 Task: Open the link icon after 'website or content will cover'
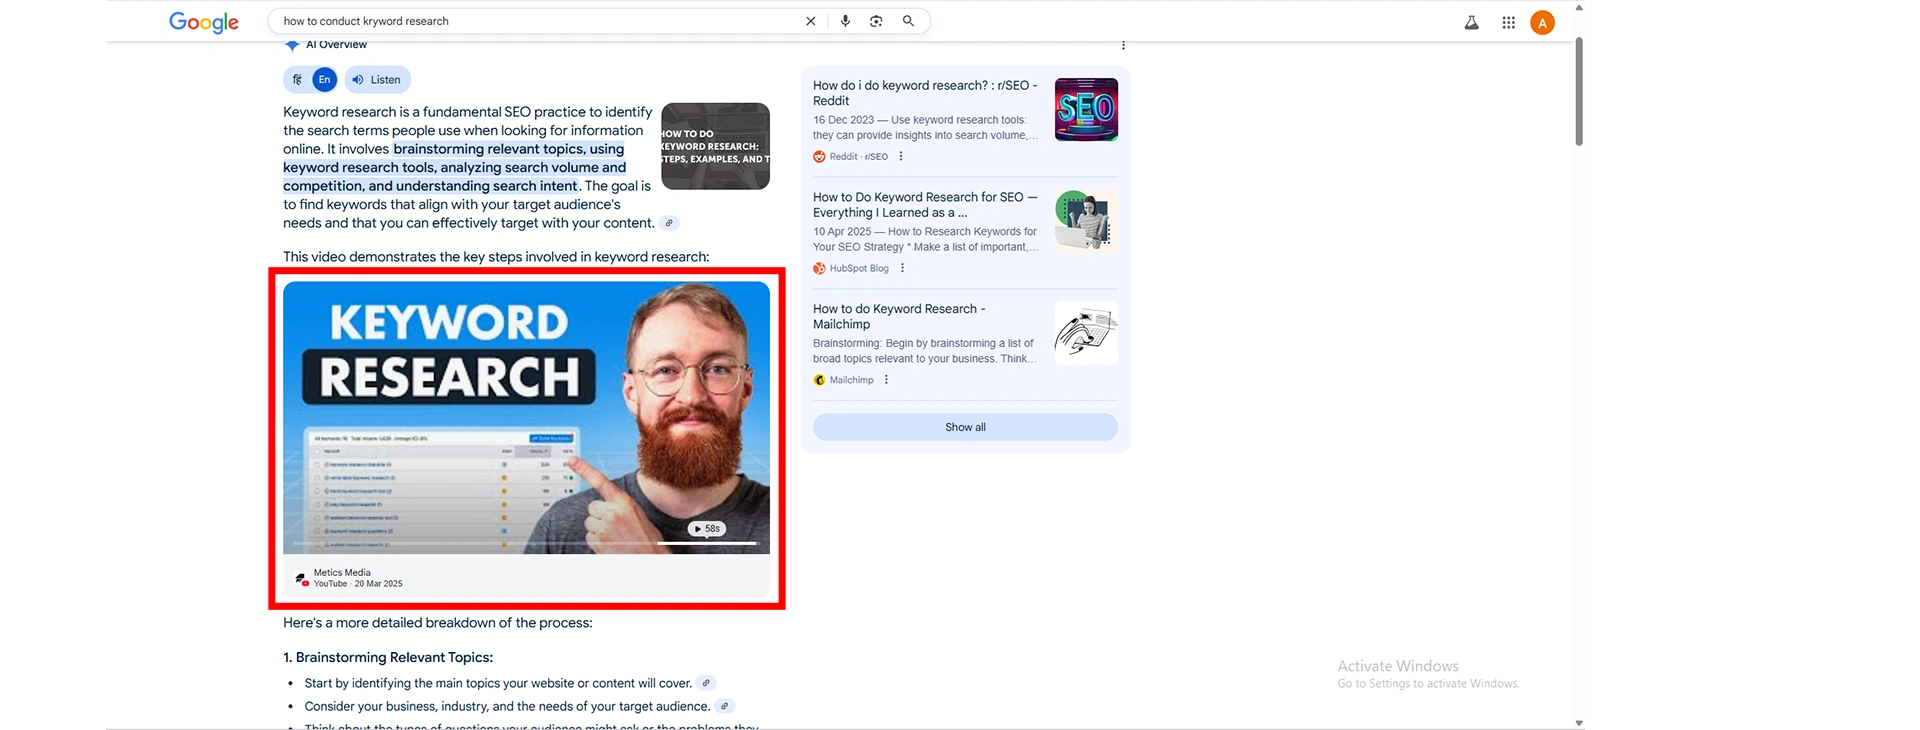pyautogui.click(x=706, y=683)
